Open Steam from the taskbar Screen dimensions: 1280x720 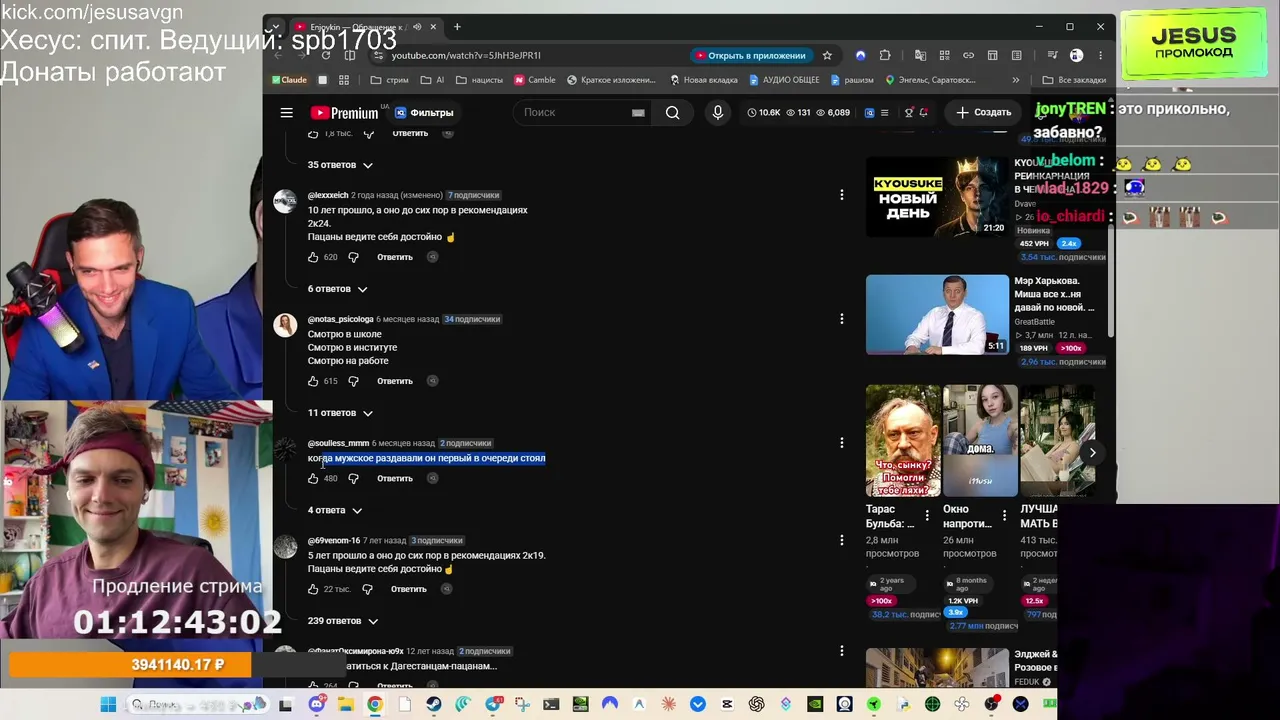coord(433,705)
